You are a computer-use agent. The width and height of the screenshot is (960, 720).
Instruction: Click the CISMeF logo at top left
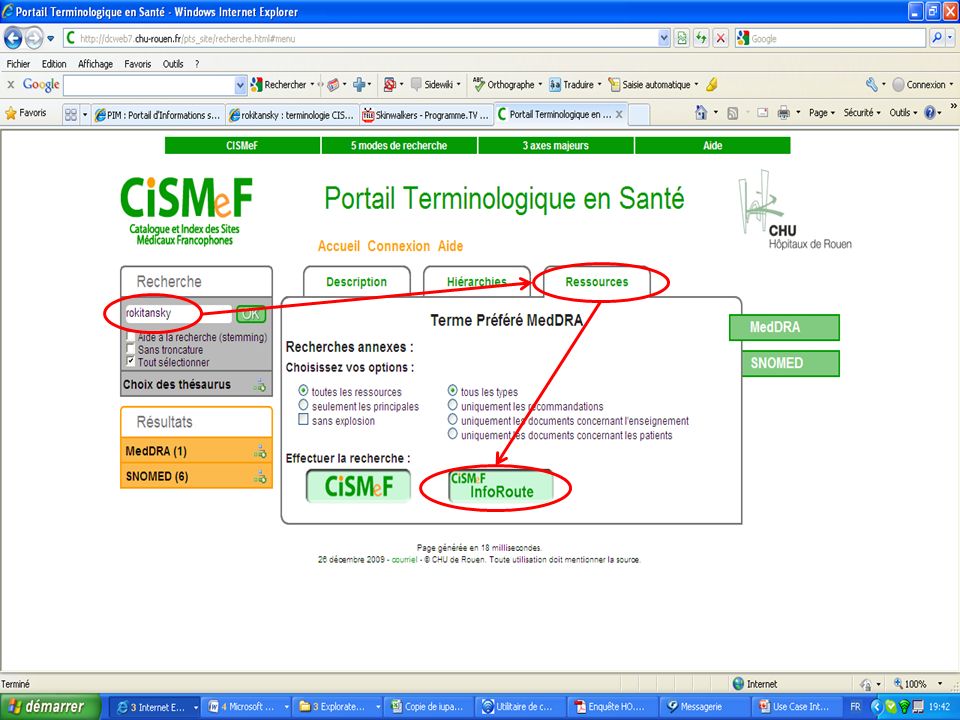tap(186, 211)
